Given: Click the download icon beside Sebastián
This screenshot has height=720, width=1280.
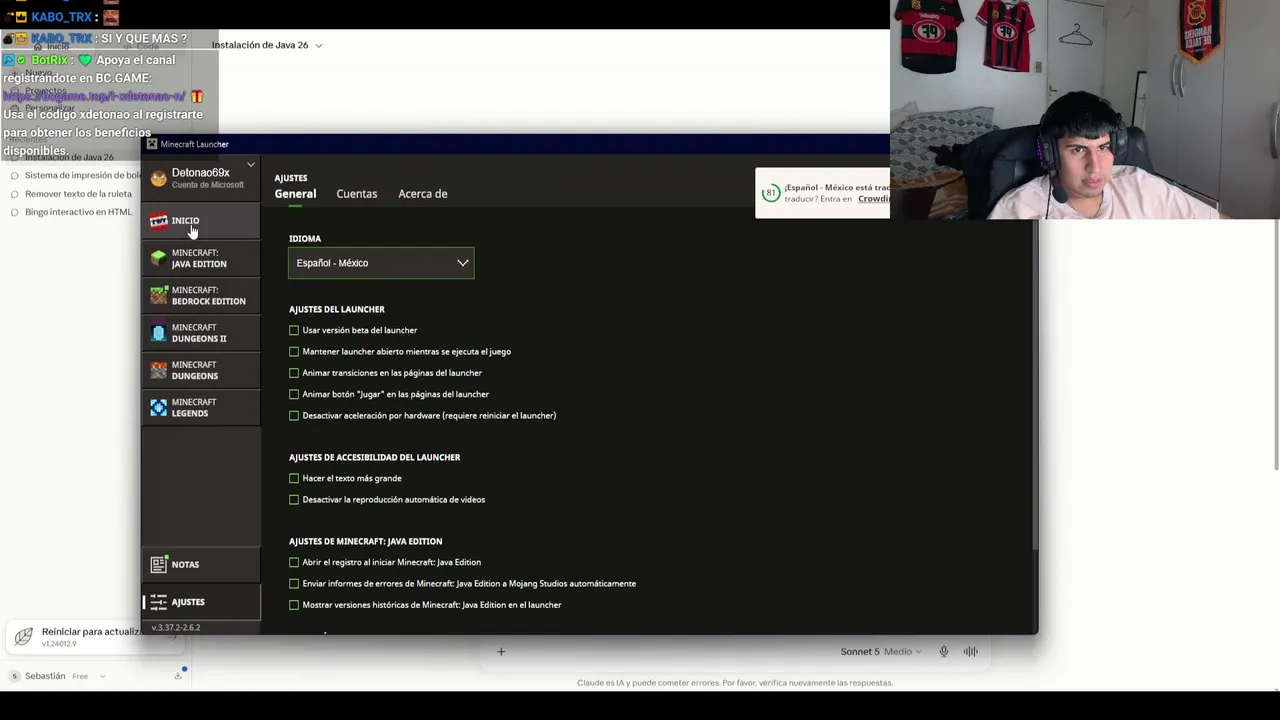Looking at the screenshot, I should pos(178,676).
